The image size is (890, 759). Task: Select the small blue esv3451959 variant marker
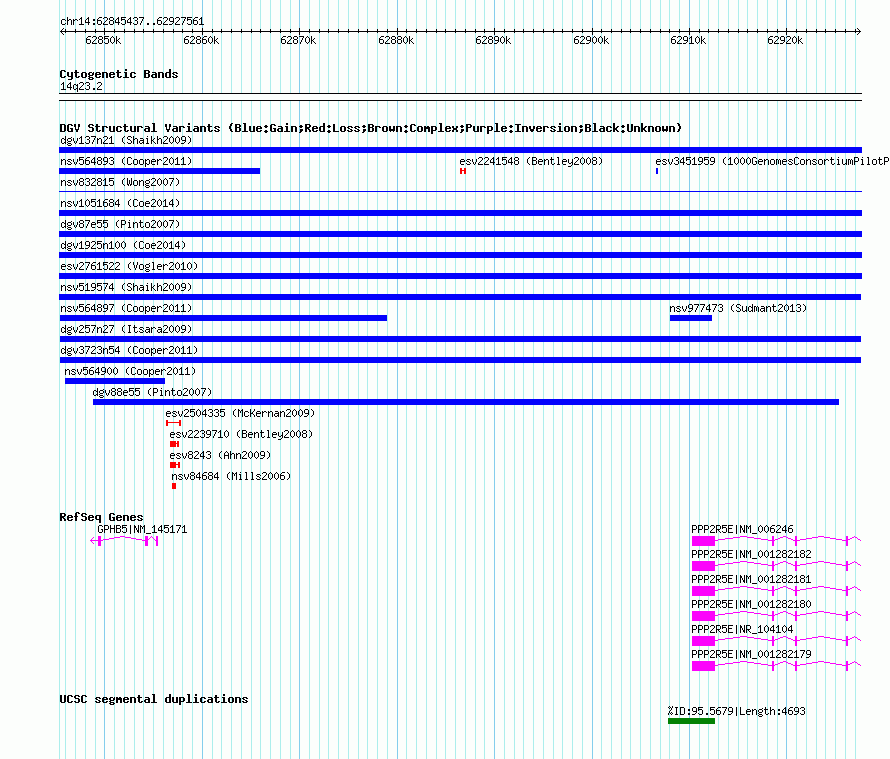coord(657,171)
